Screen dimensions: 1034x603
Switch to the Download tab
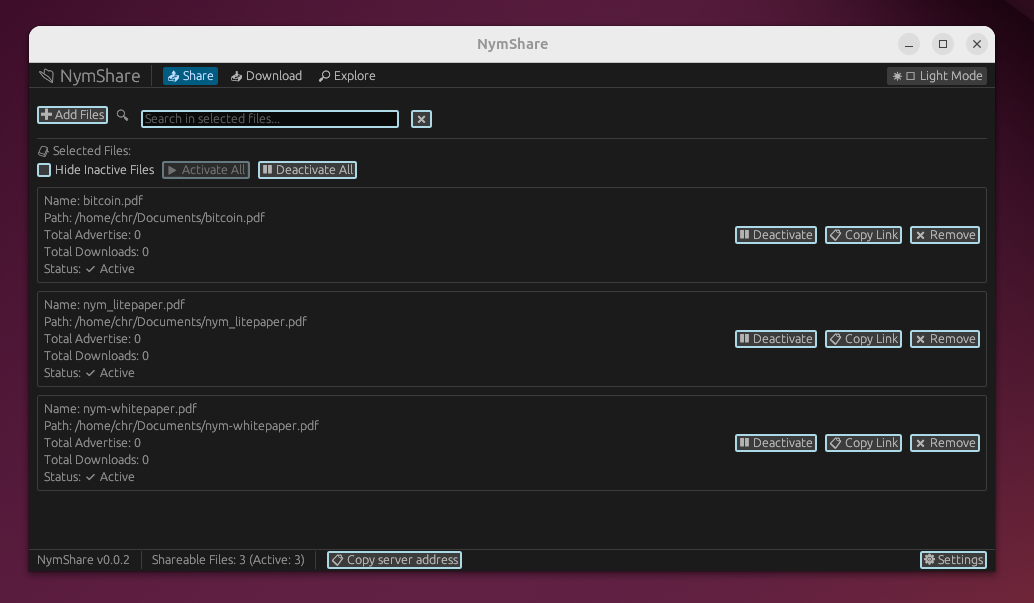click(x=266, y=76)
